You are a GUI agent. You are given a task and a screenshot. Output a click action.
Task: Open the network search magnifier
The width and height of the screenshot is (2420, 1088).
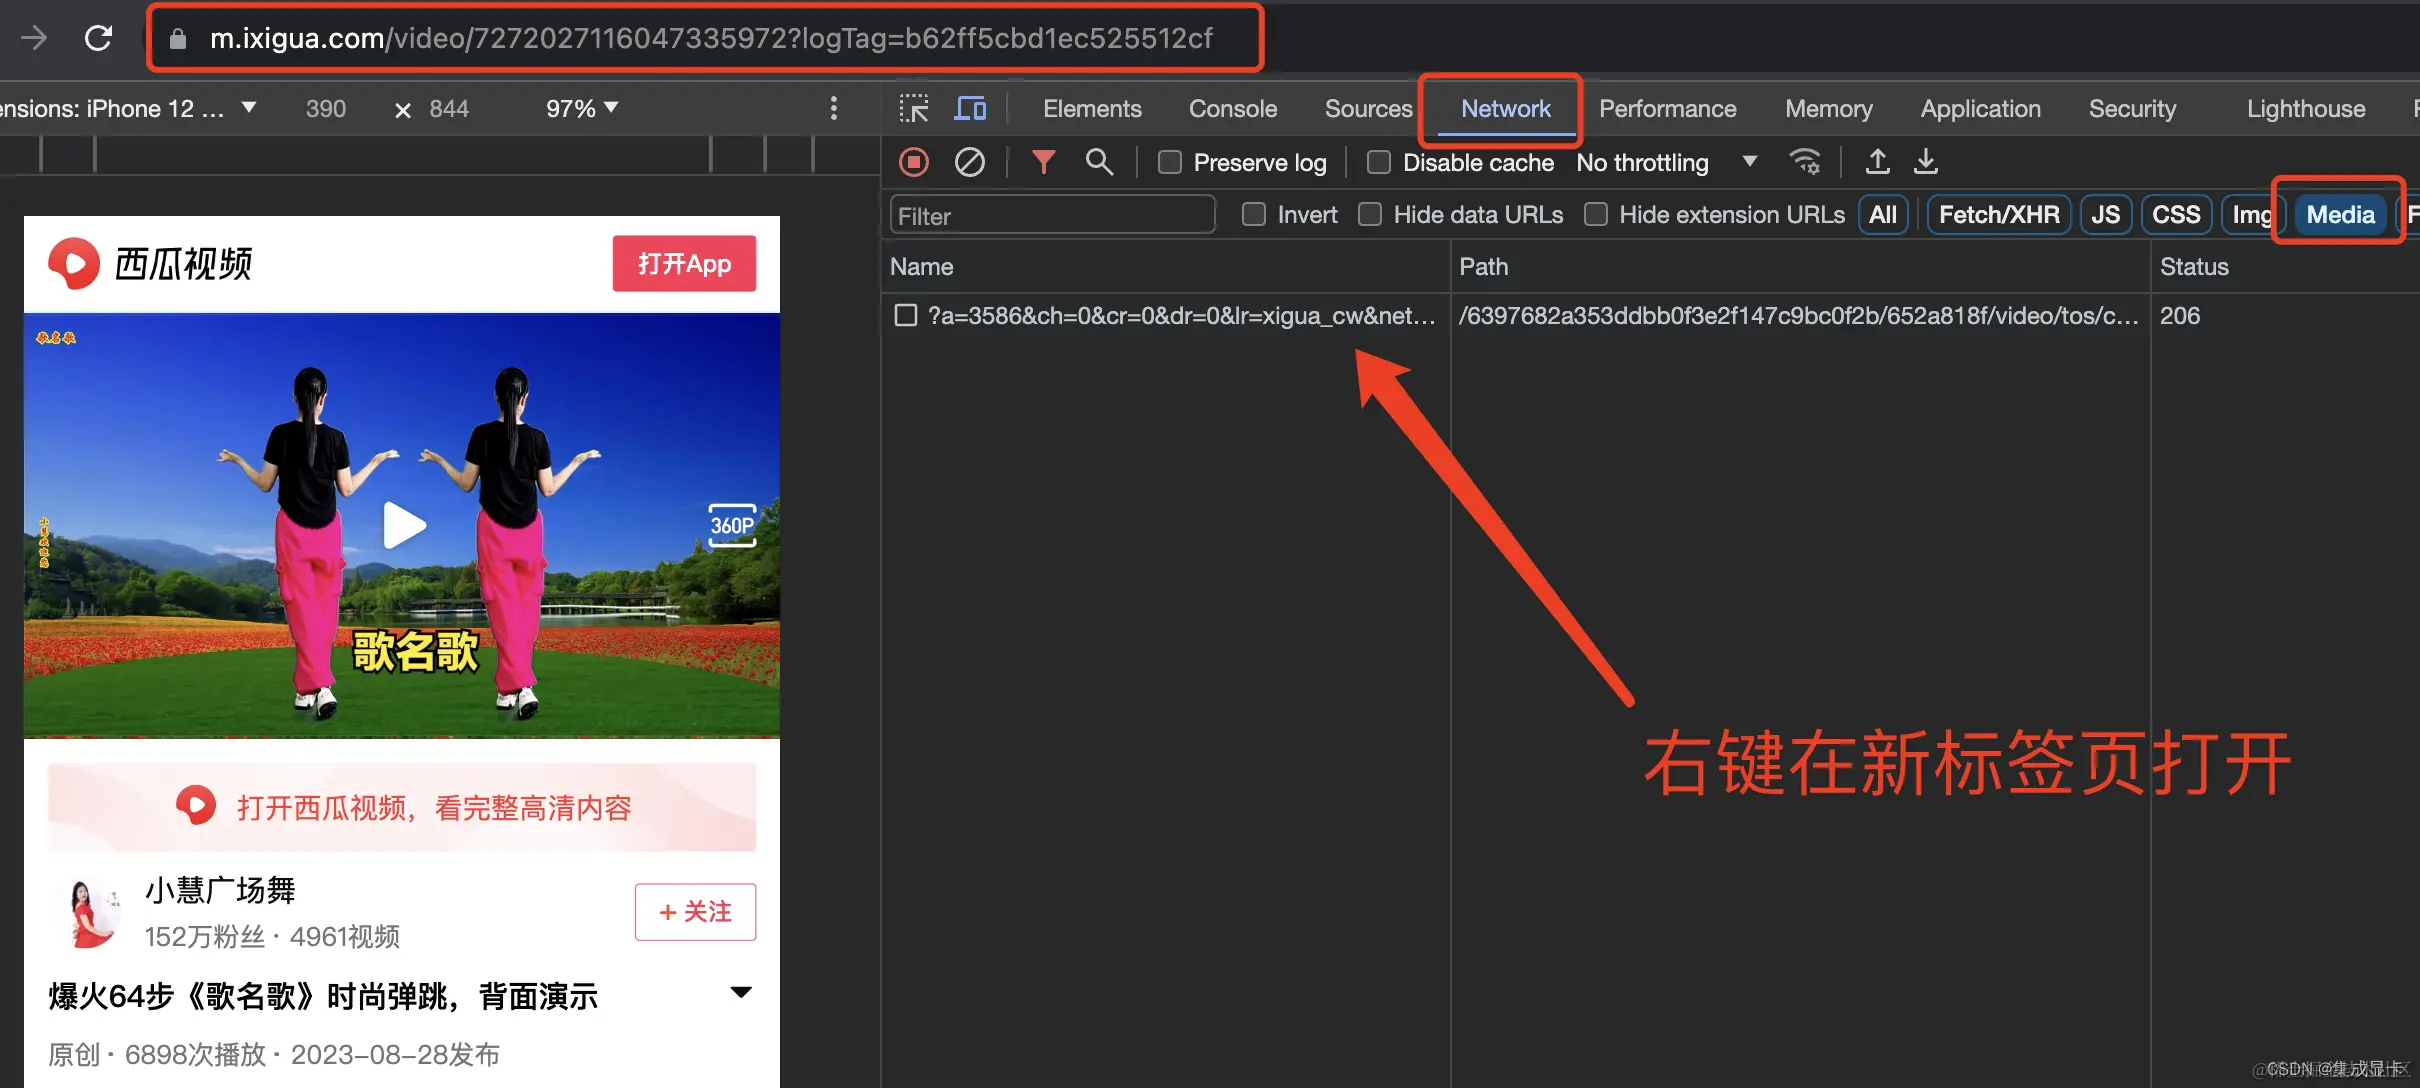tap(1099, 162)
